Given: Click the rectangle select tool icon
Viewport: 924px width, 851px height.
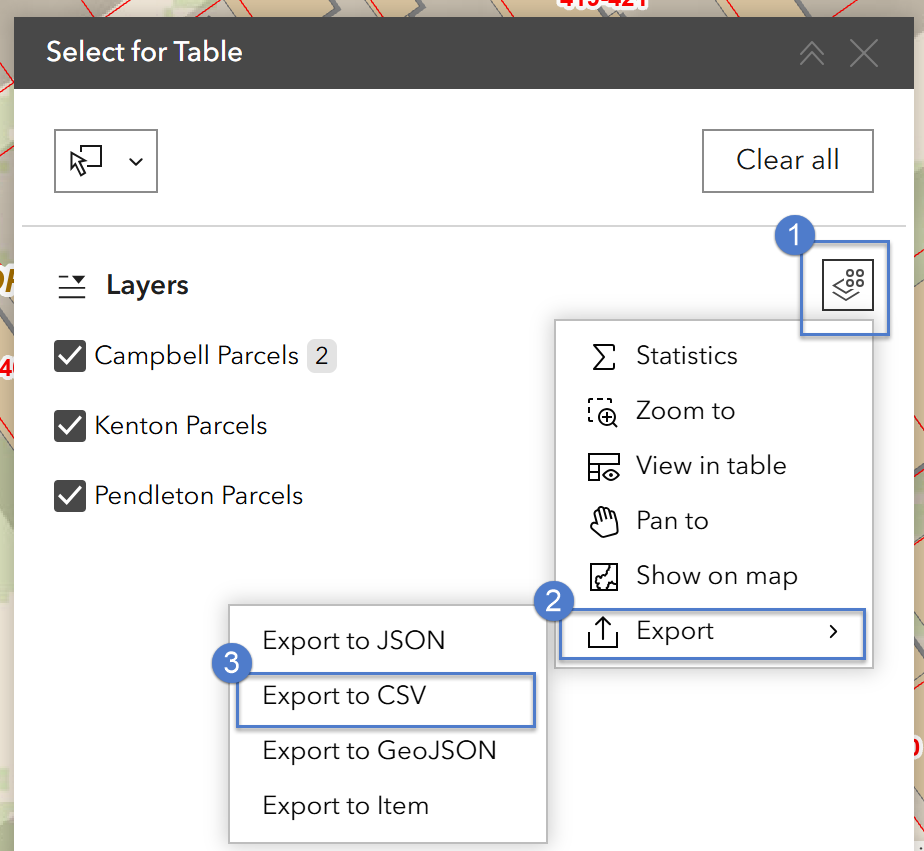Looking at the screenshot, I should point(87,160).
